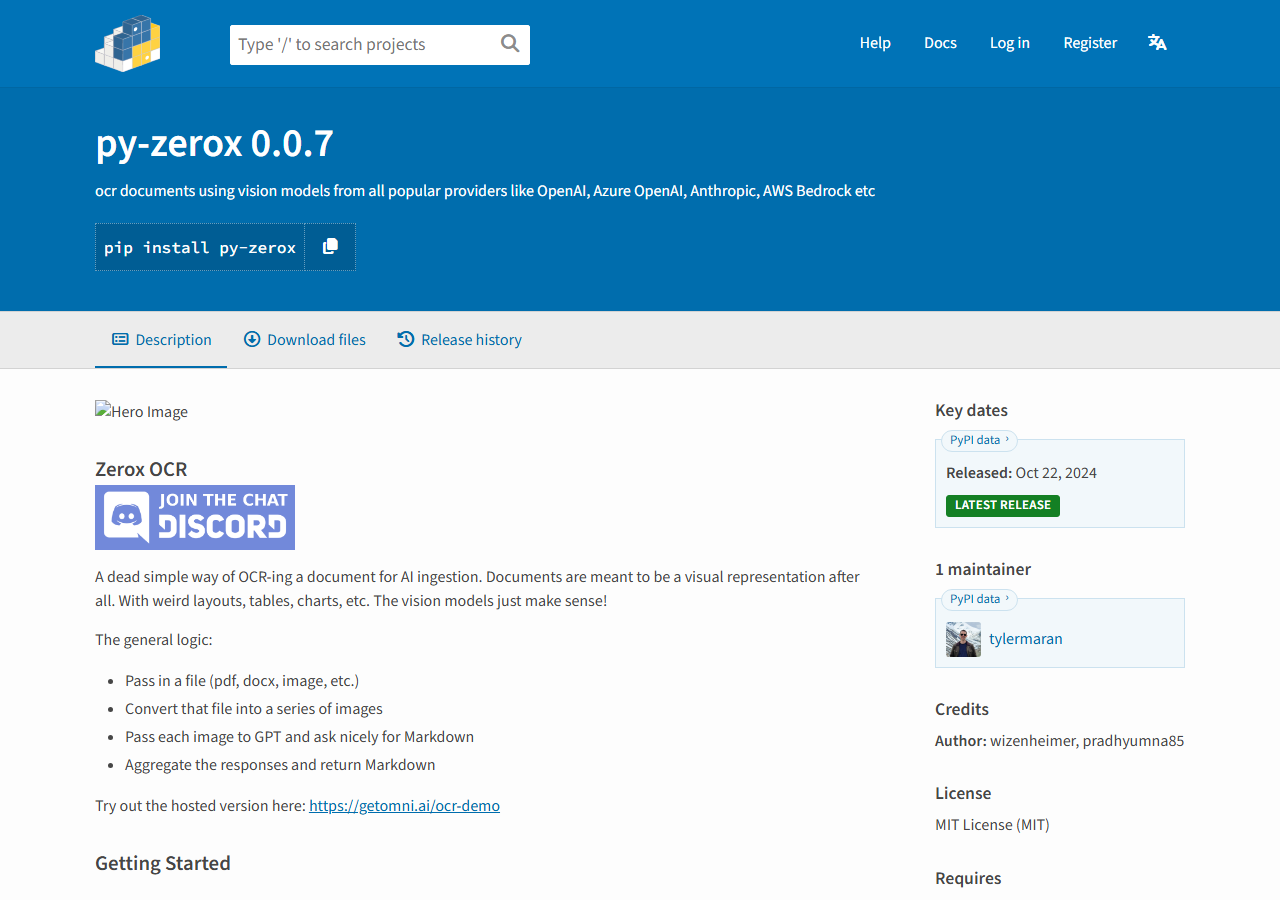Click the LATEST RELEASE badge
This screenshot has width=1280, height=900.
(1003, 505)
